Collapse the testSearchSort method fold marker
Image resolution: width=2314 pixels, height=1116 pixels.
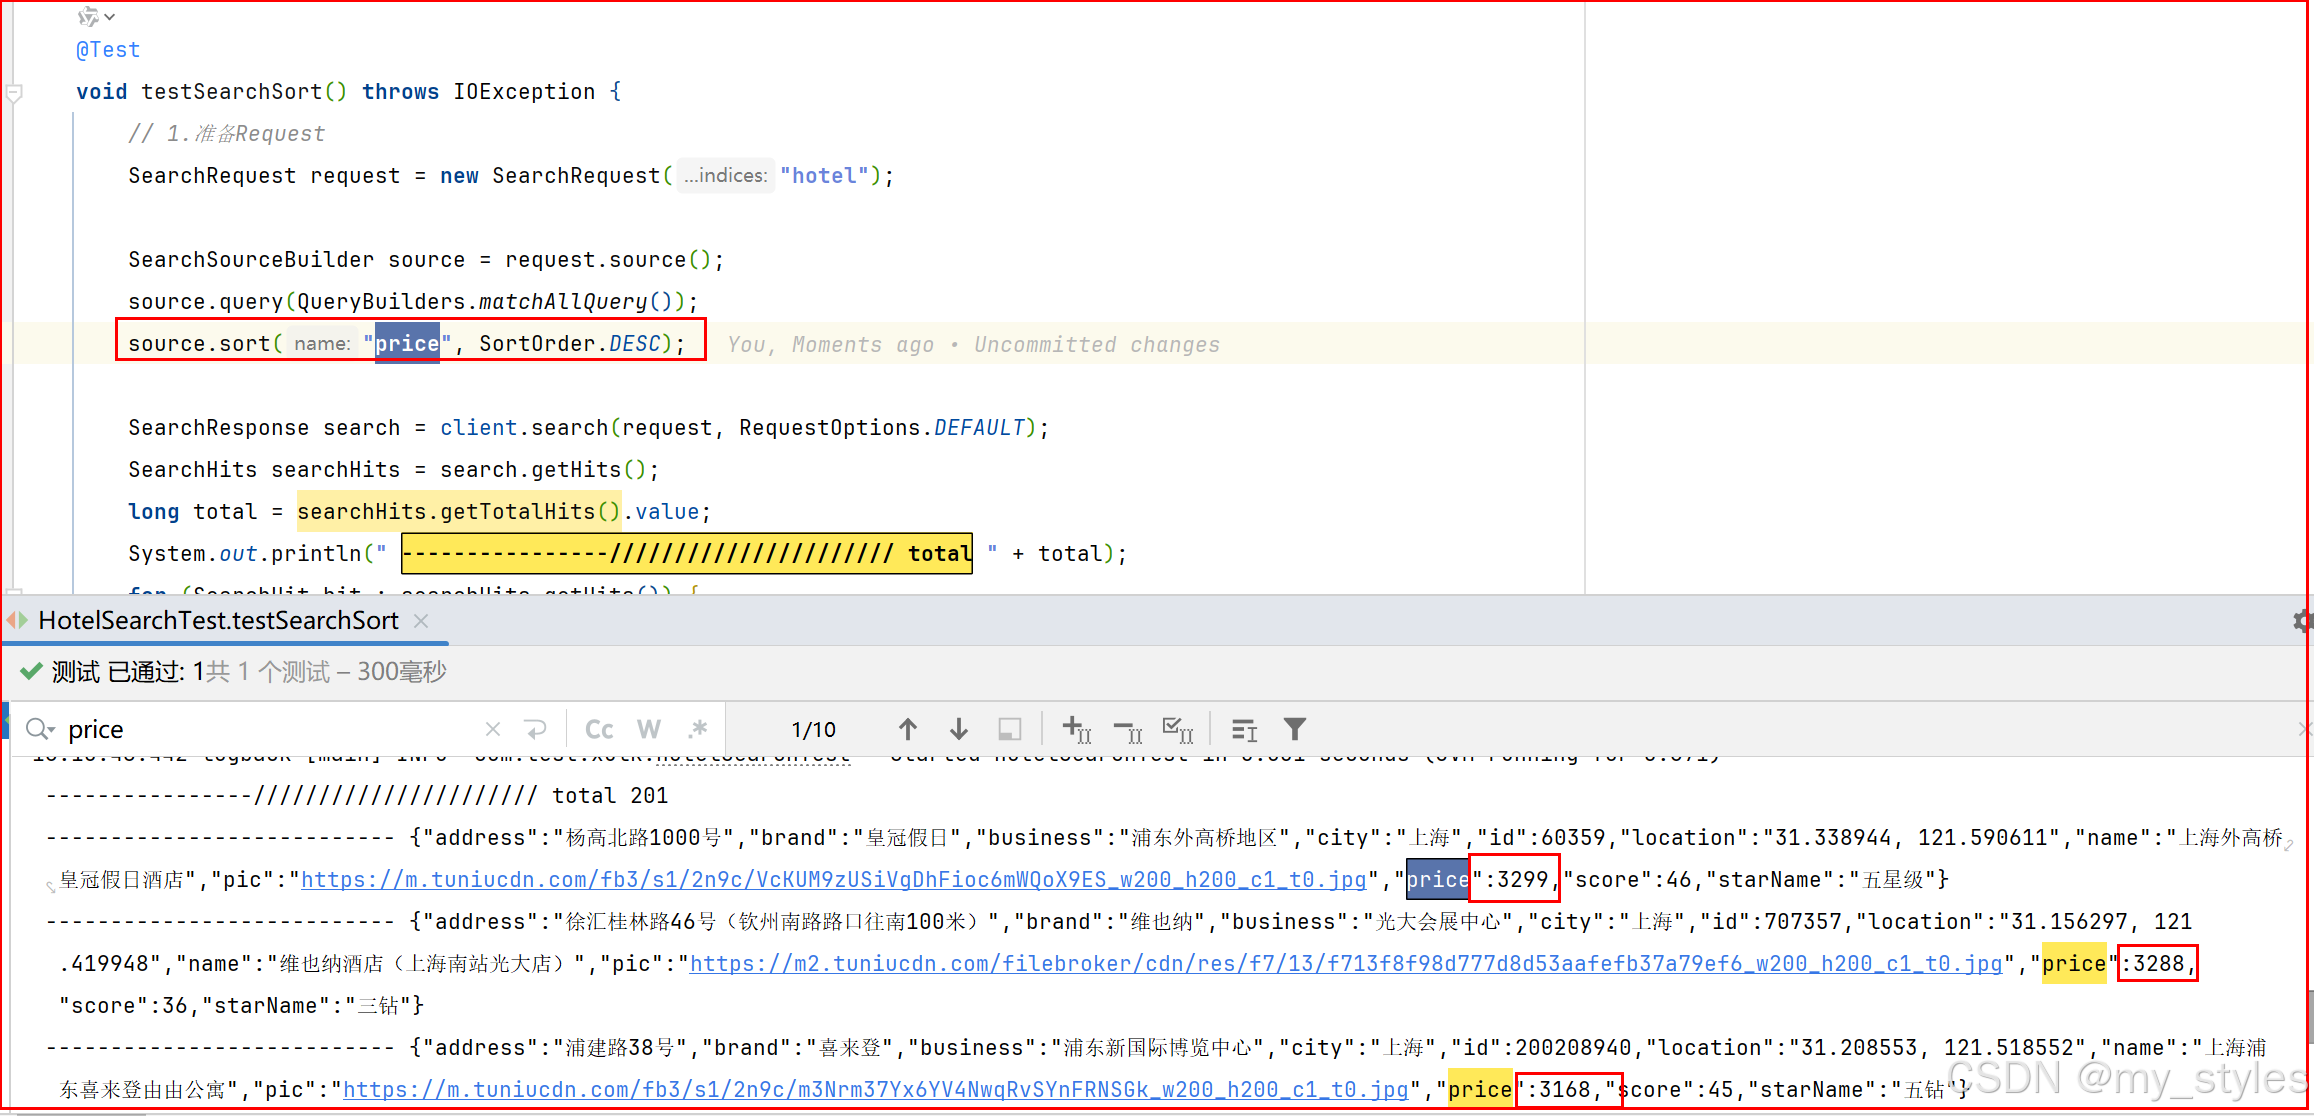pyautogui.click(x=14, y=93)
